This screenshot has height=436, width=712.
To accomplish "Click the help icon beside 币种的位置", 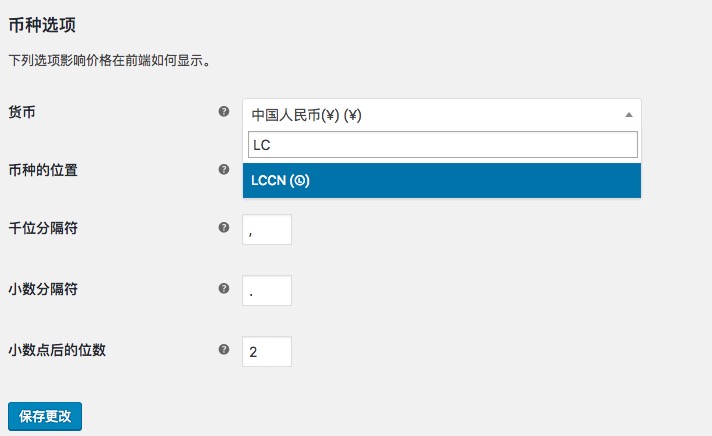I will click(224, 169).
